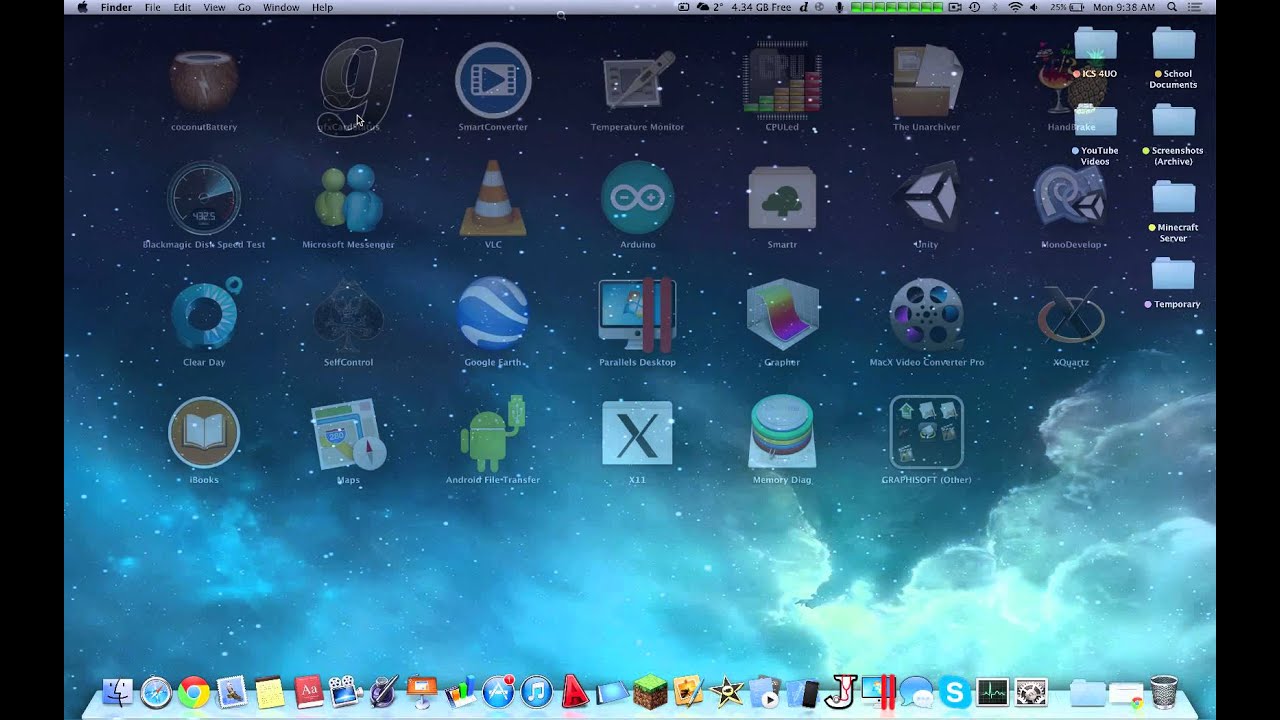Launch Safari from the Dock
Image resolution: width=1280 pixels, height=720 pixels.
(x=156, y=692)
